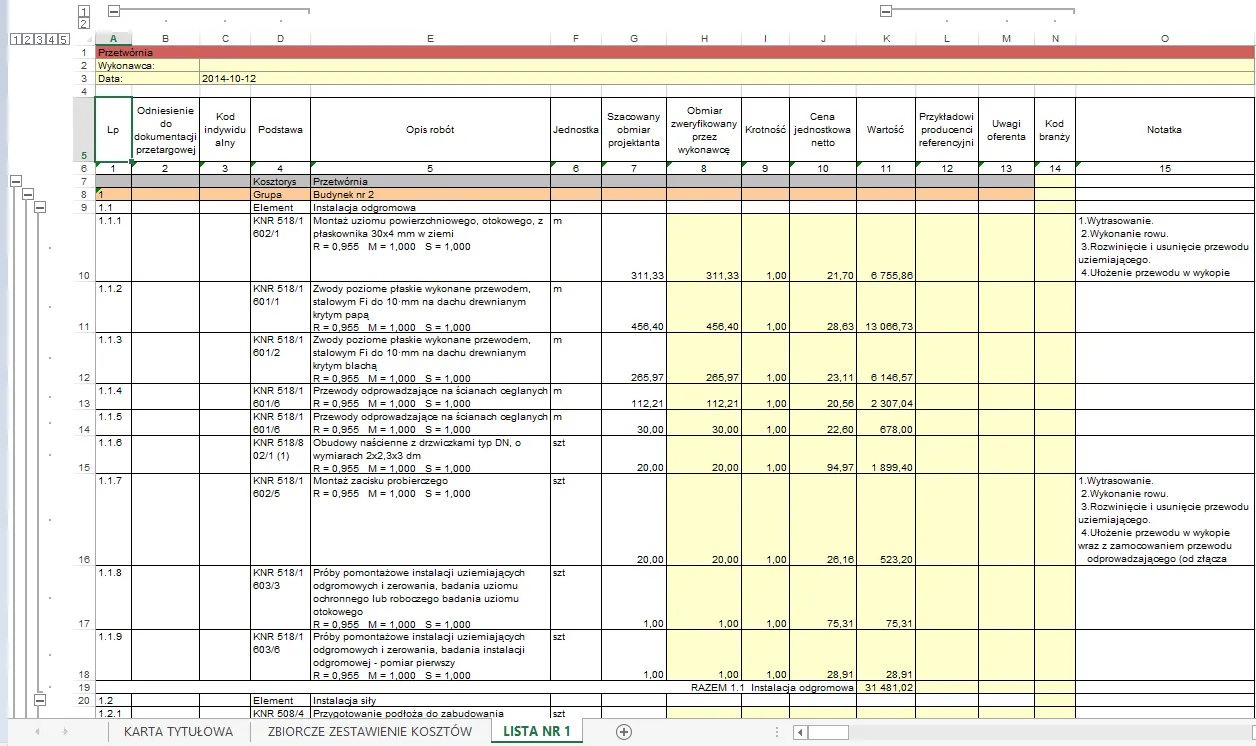
Task: Collapse column group above column A
Action: [x=113, y=11]
